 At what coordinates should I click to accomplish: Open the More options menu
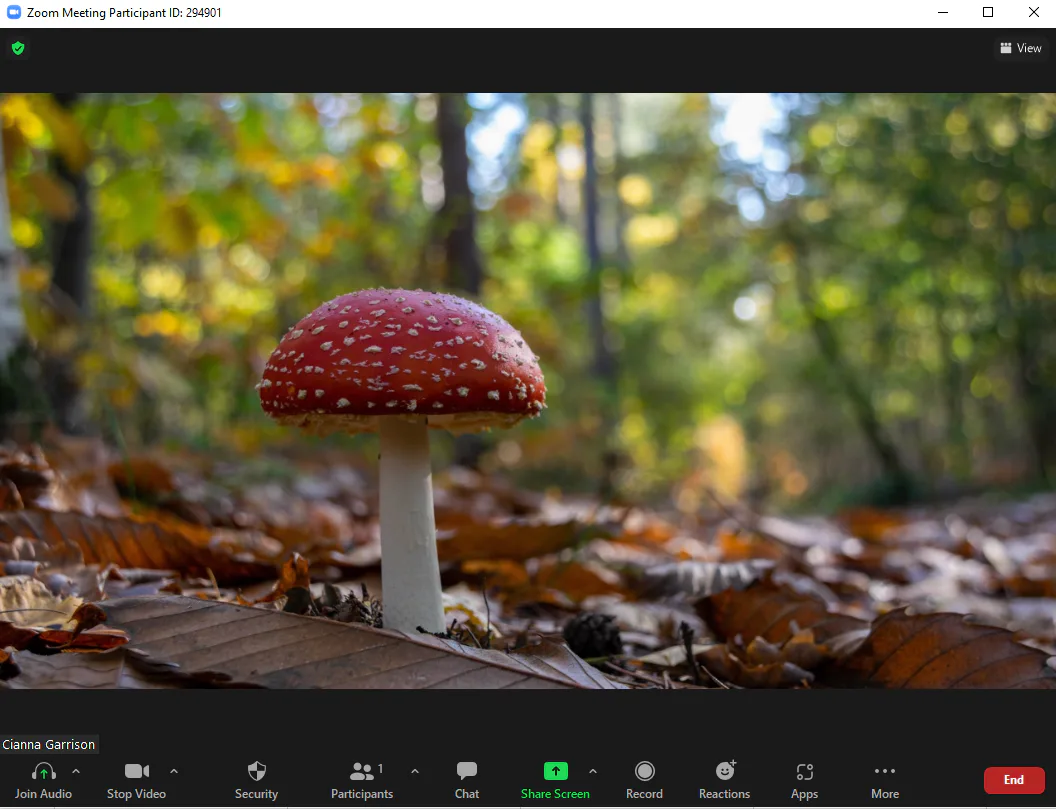coord(885,780)
